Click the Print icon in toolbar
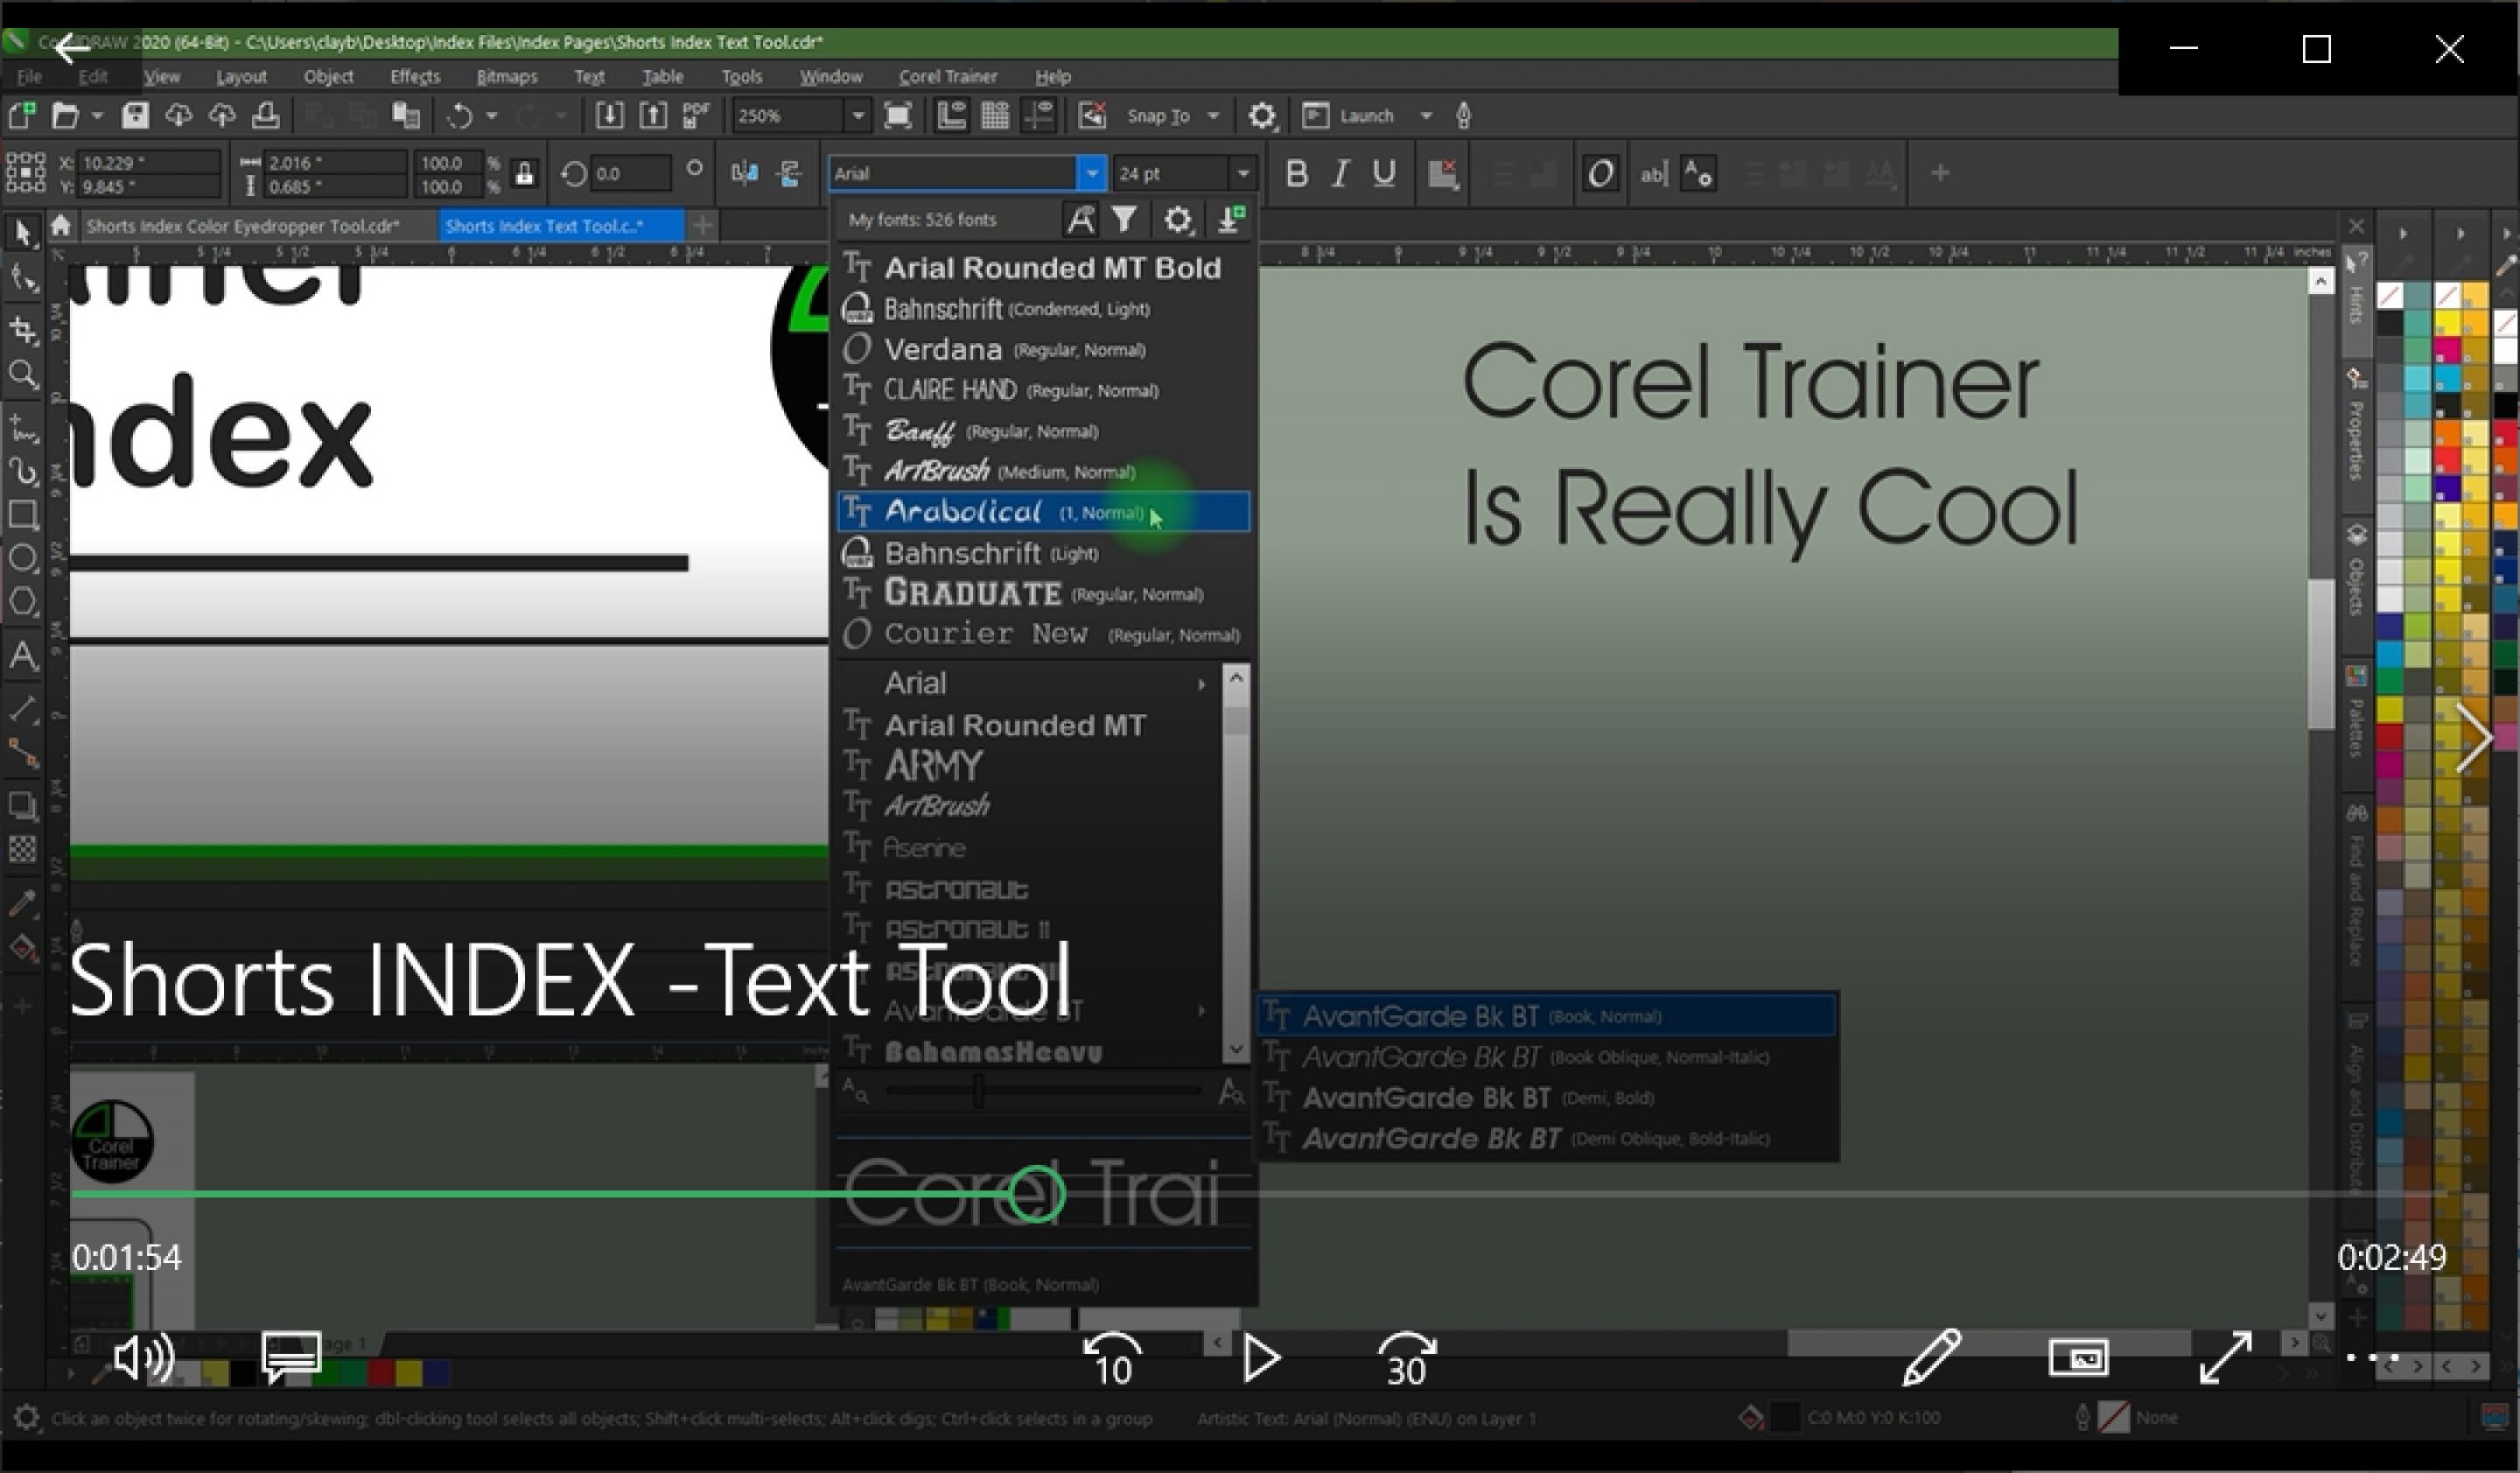Screen dimensions: 2520x1473 tap(265, 116)
